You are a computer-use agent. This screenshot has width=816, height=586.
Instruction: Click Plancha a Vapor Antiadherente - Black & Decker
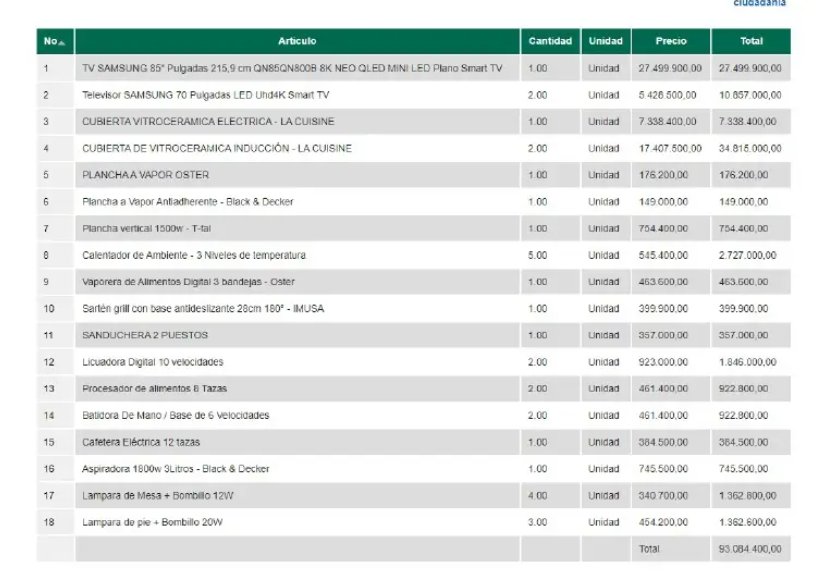click(188, 201)
